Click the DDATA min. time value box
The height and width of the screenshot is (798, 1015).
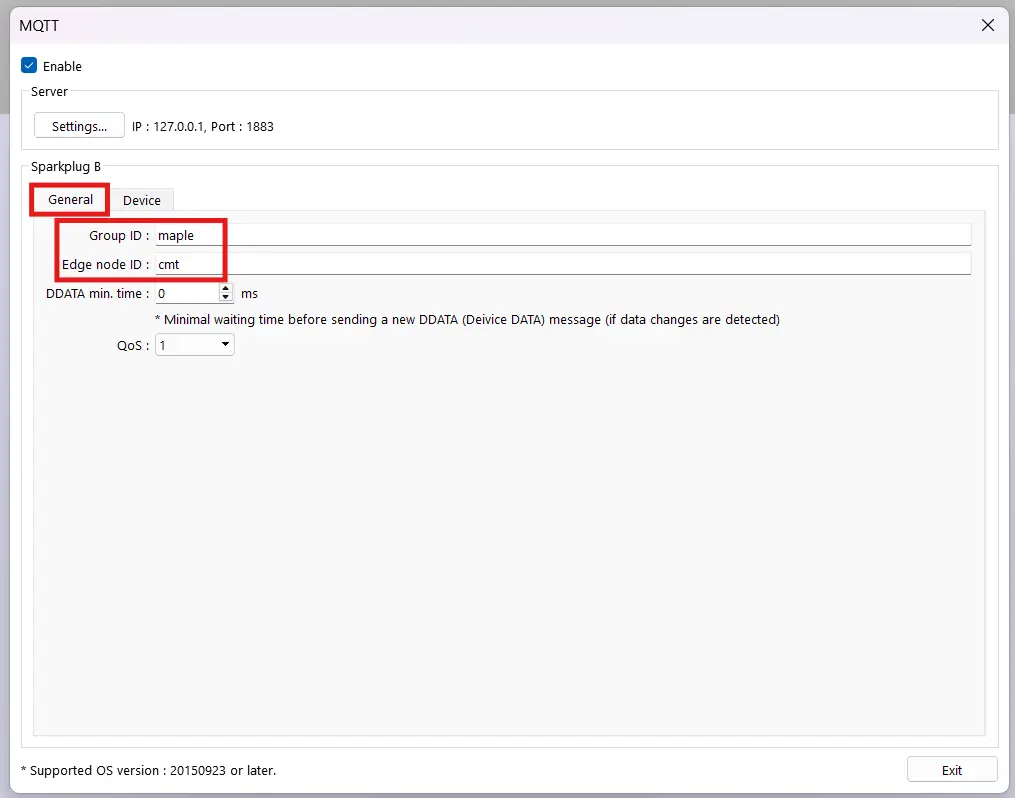tap(186, 294)
